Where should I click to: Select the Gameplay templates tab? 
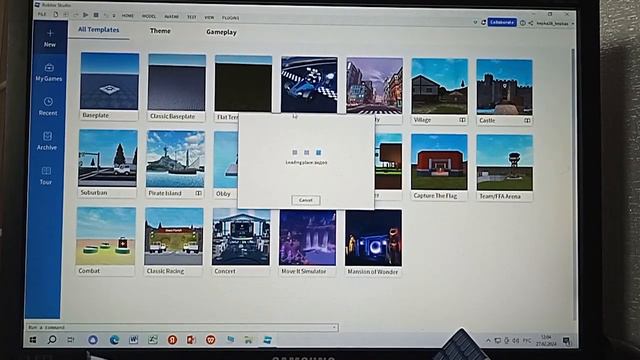click(221, 32)
